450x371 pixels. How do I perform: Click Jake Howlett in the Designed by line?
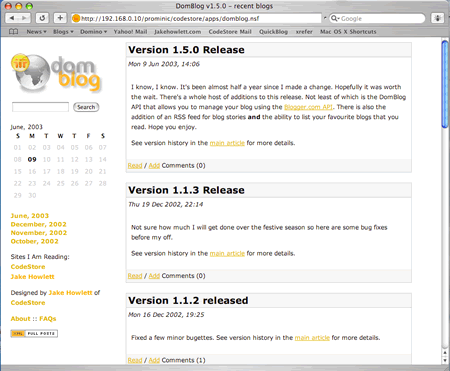click(70, 293)
